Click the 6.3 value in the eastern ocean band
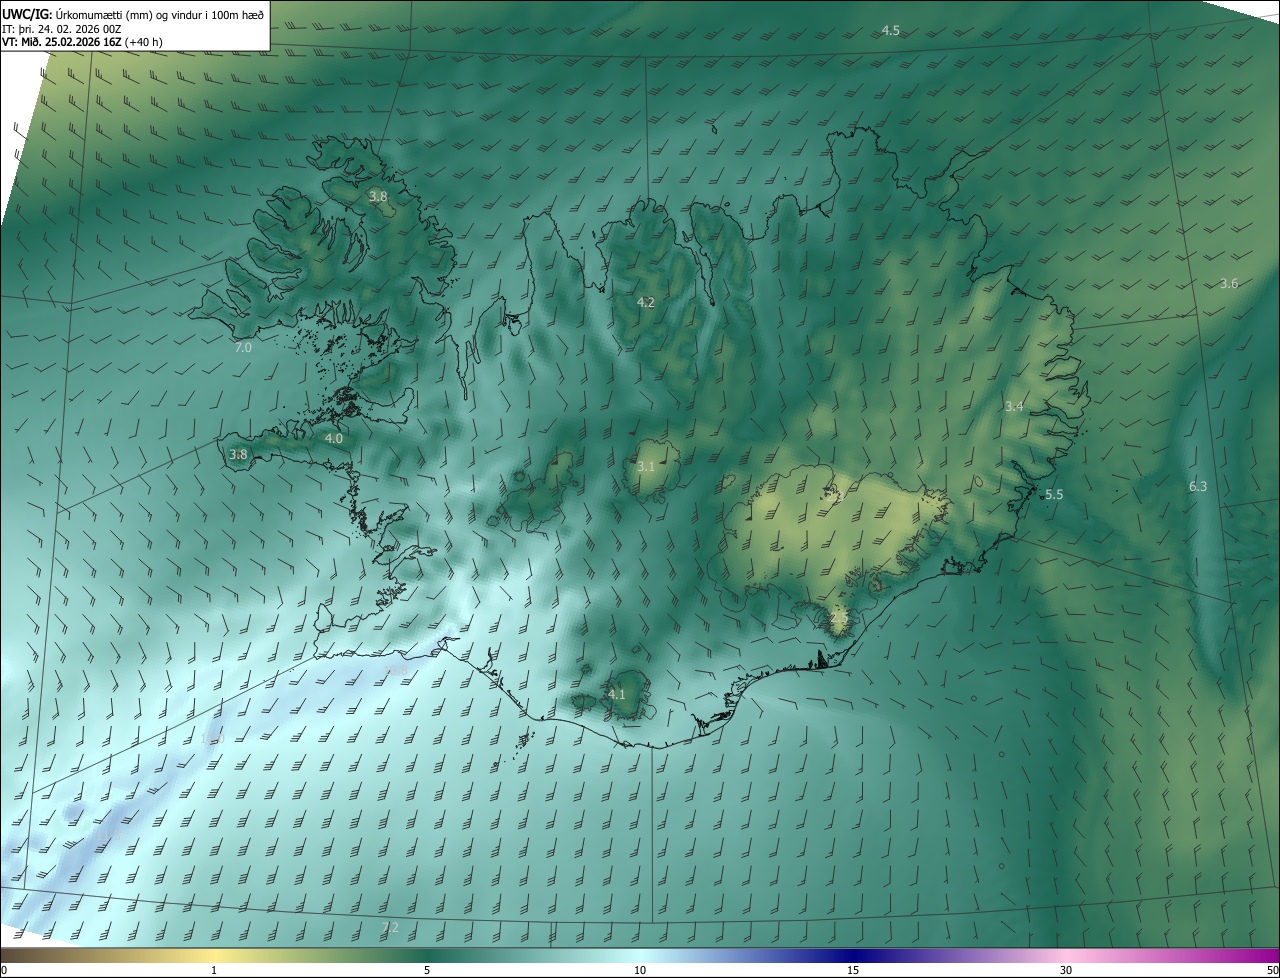 click(x=1198, y=487)
